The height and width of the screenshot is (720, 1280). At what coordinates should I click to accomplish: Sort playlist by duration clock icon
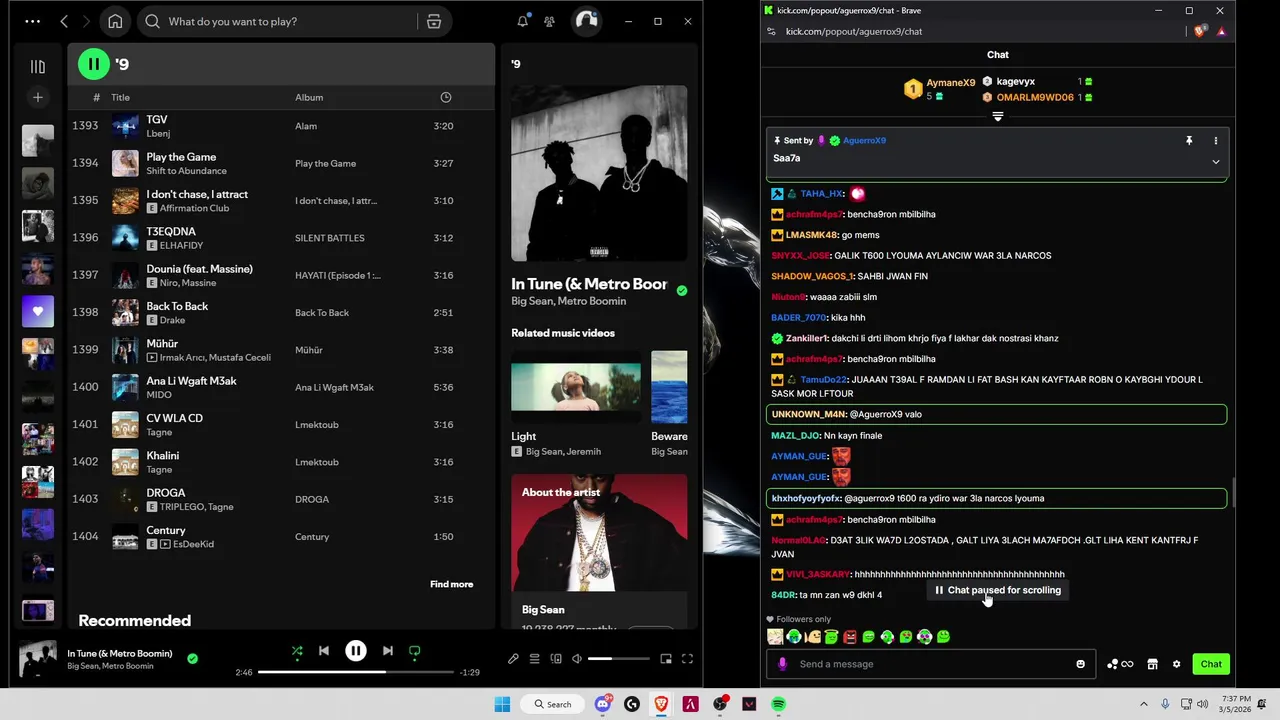pyautogui.click(x=446, y=97)
